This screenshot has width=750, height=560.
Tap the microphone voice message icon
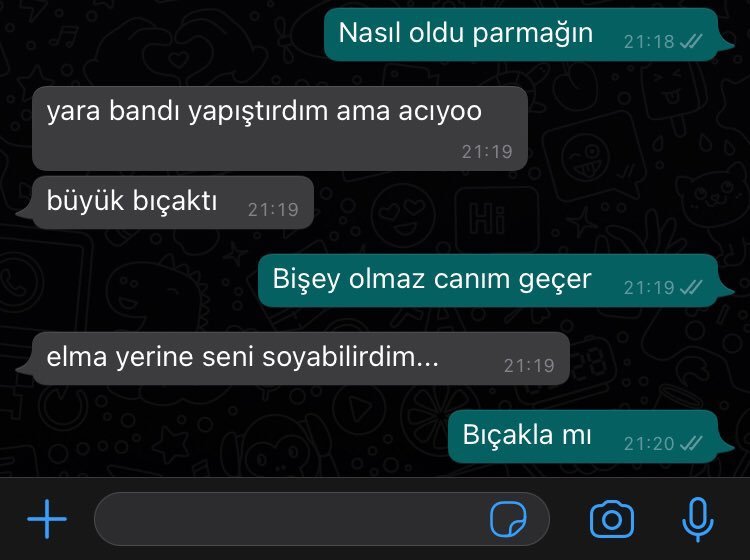pyautogui.click(x=698, y=519)
